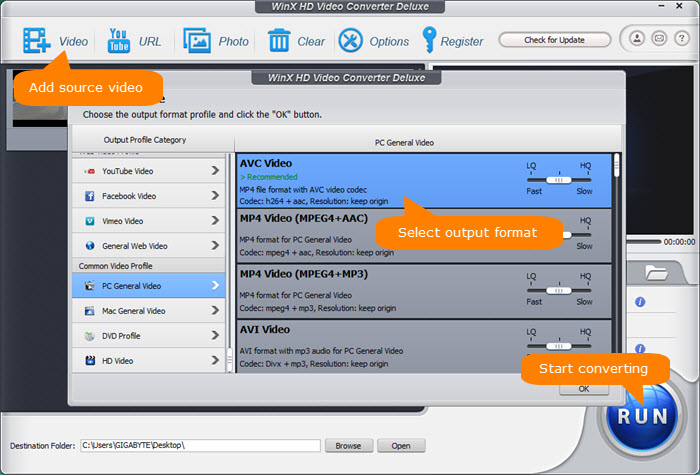Click the Options label in toolbar
This screenshot has width=700, height=475.
click(389, 42)
